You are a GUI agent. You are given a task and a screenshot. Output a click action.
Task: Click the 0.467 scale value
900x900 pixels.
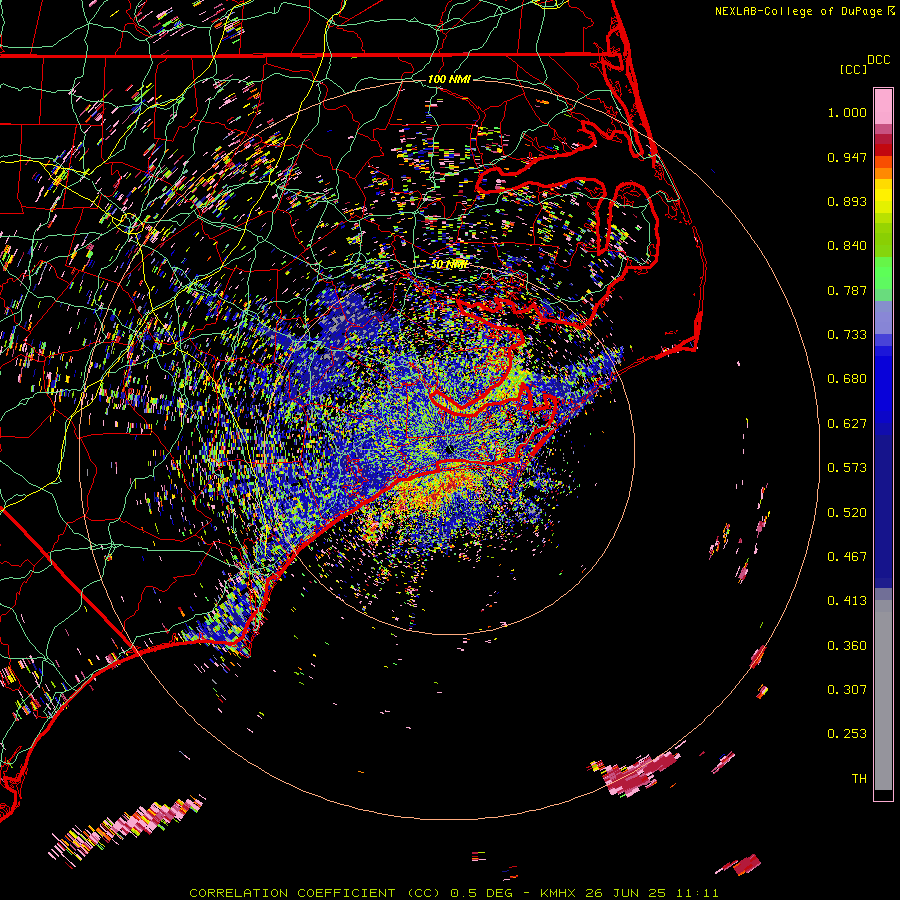pos(847,557)
